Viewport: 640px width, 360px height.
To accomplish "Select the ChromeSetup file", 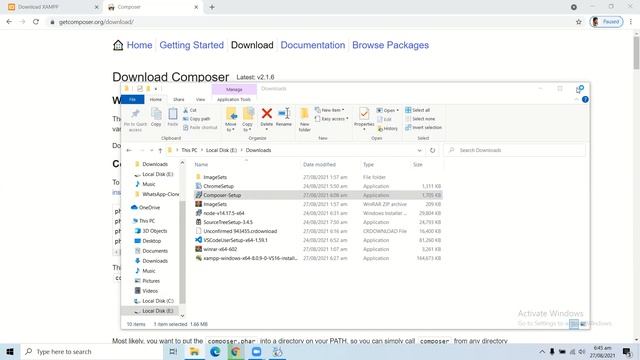I will coord(318,186).
